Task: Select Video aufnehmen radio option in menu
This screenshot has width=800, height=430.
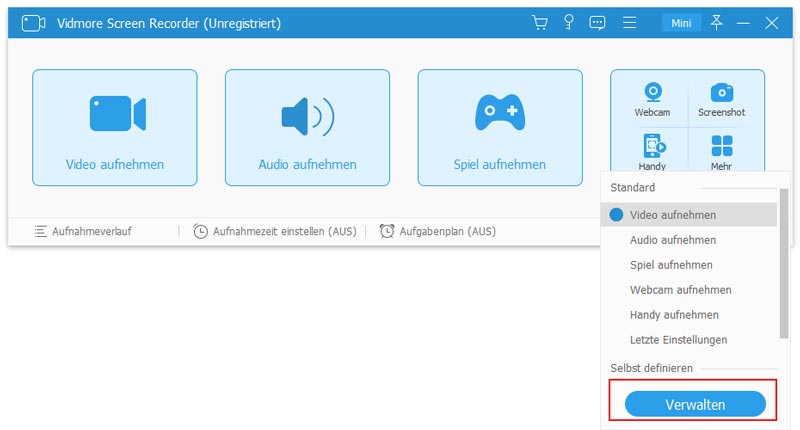Action: [x=689, y=215]
